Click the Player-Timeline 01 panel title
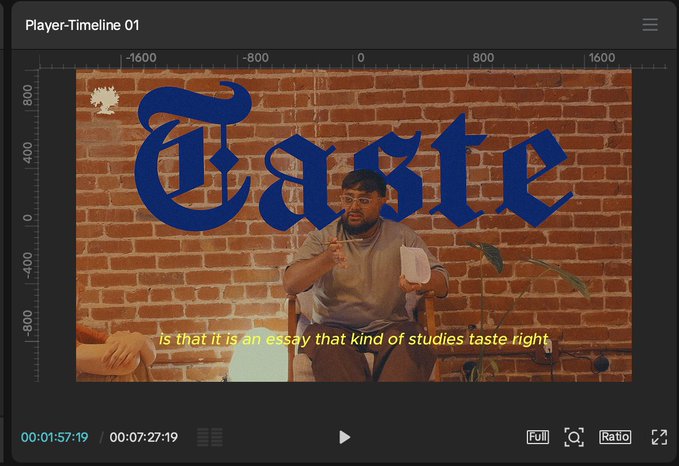 point(82,25)
